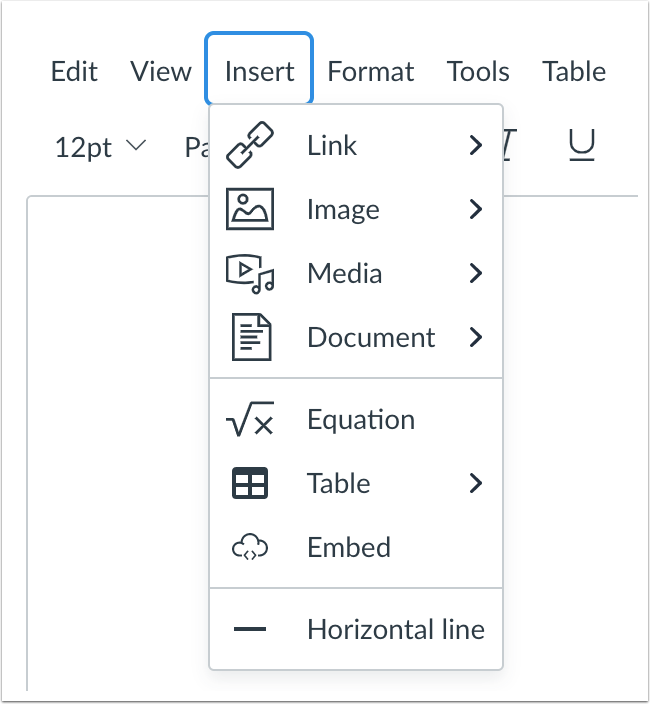Click the Document page icon
Image resolution: width=650 pixels, height=704 pixels.
point(250,338)
